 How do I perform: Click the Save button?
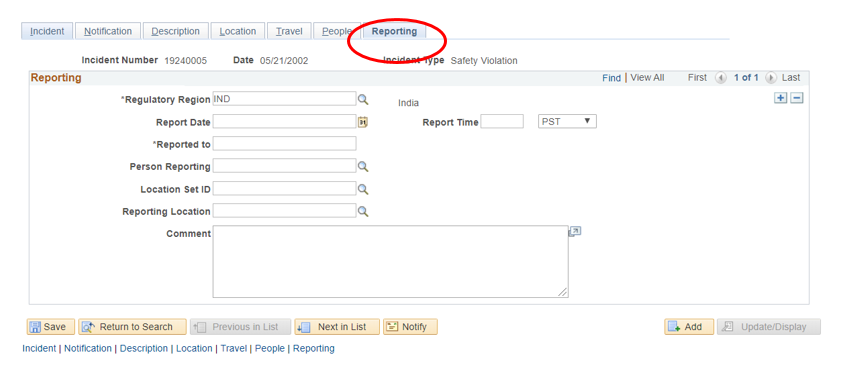click(50, 327)
